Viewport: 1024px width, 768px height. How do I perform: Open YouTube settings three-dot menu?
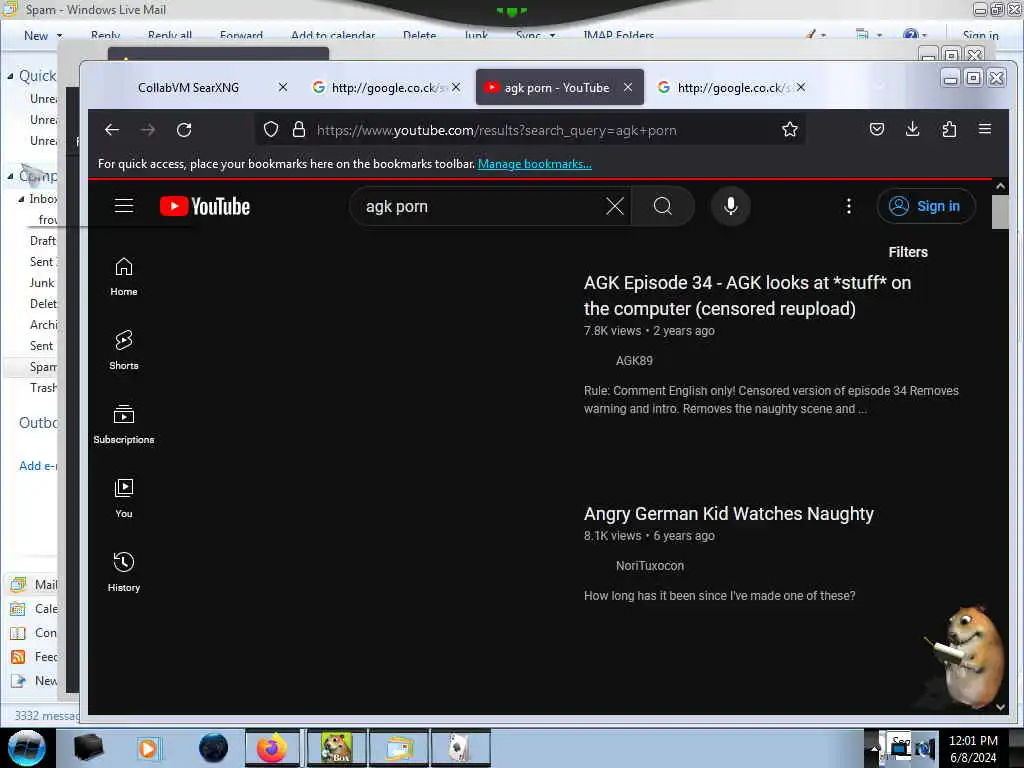[x=848, y=206]
